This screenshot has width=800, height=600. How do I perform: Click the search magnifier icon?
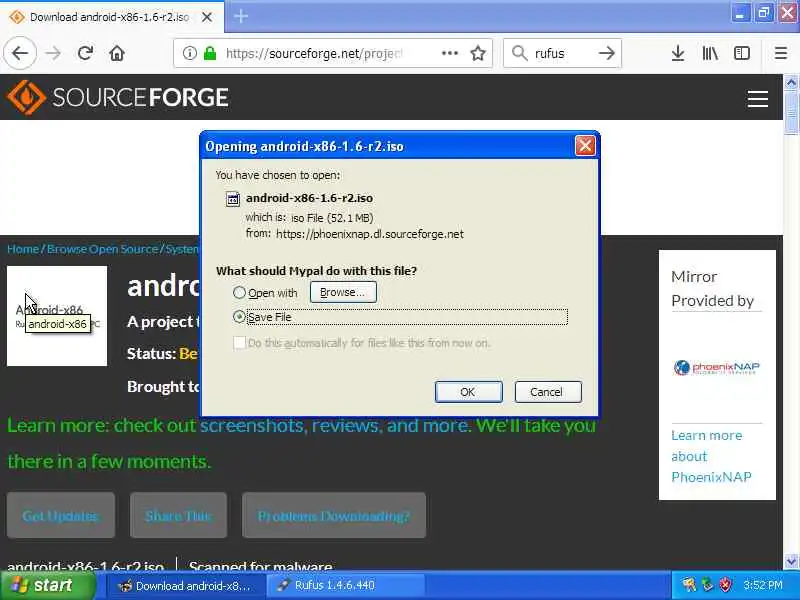tap(519, 53)
